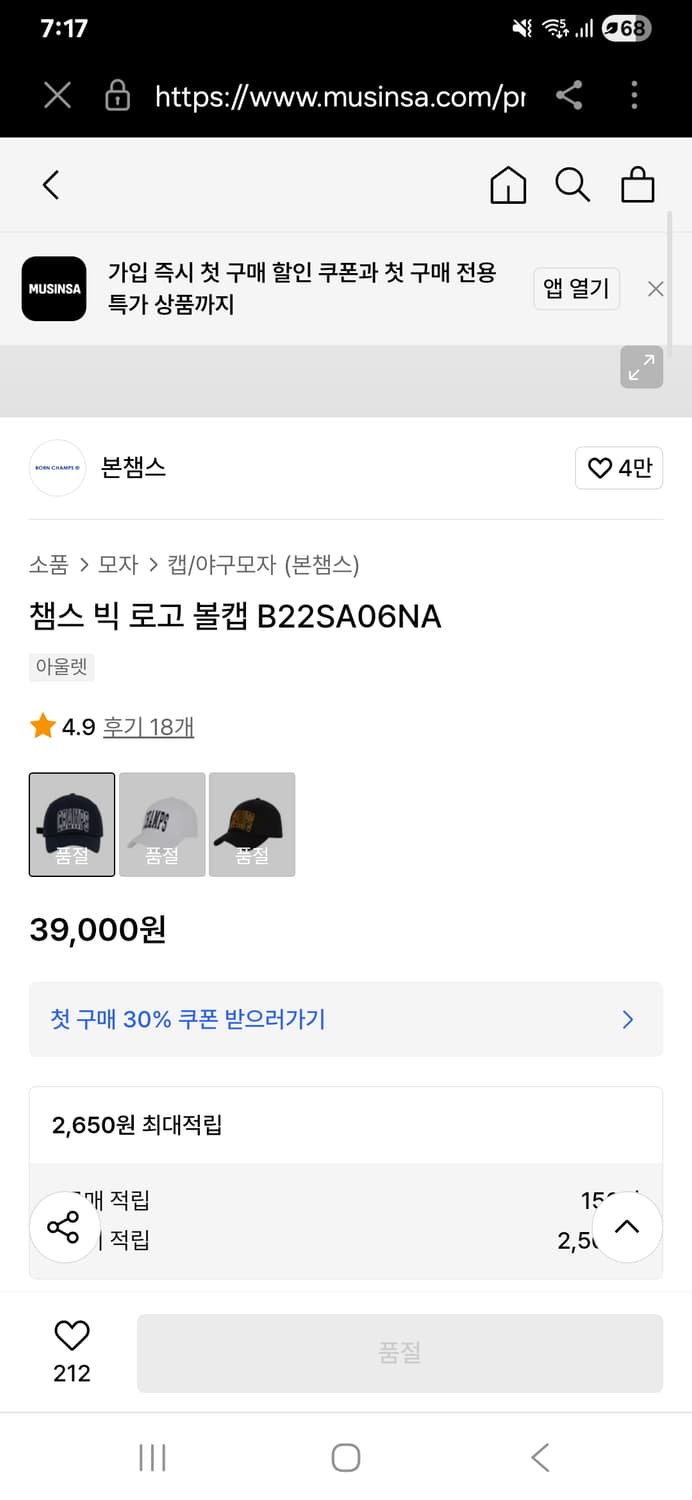Image resolution: width=692 pixels, height=1500 pixels.
Task: Favorite the 본챔스 brand with the heart
Action: coord(618,468)
